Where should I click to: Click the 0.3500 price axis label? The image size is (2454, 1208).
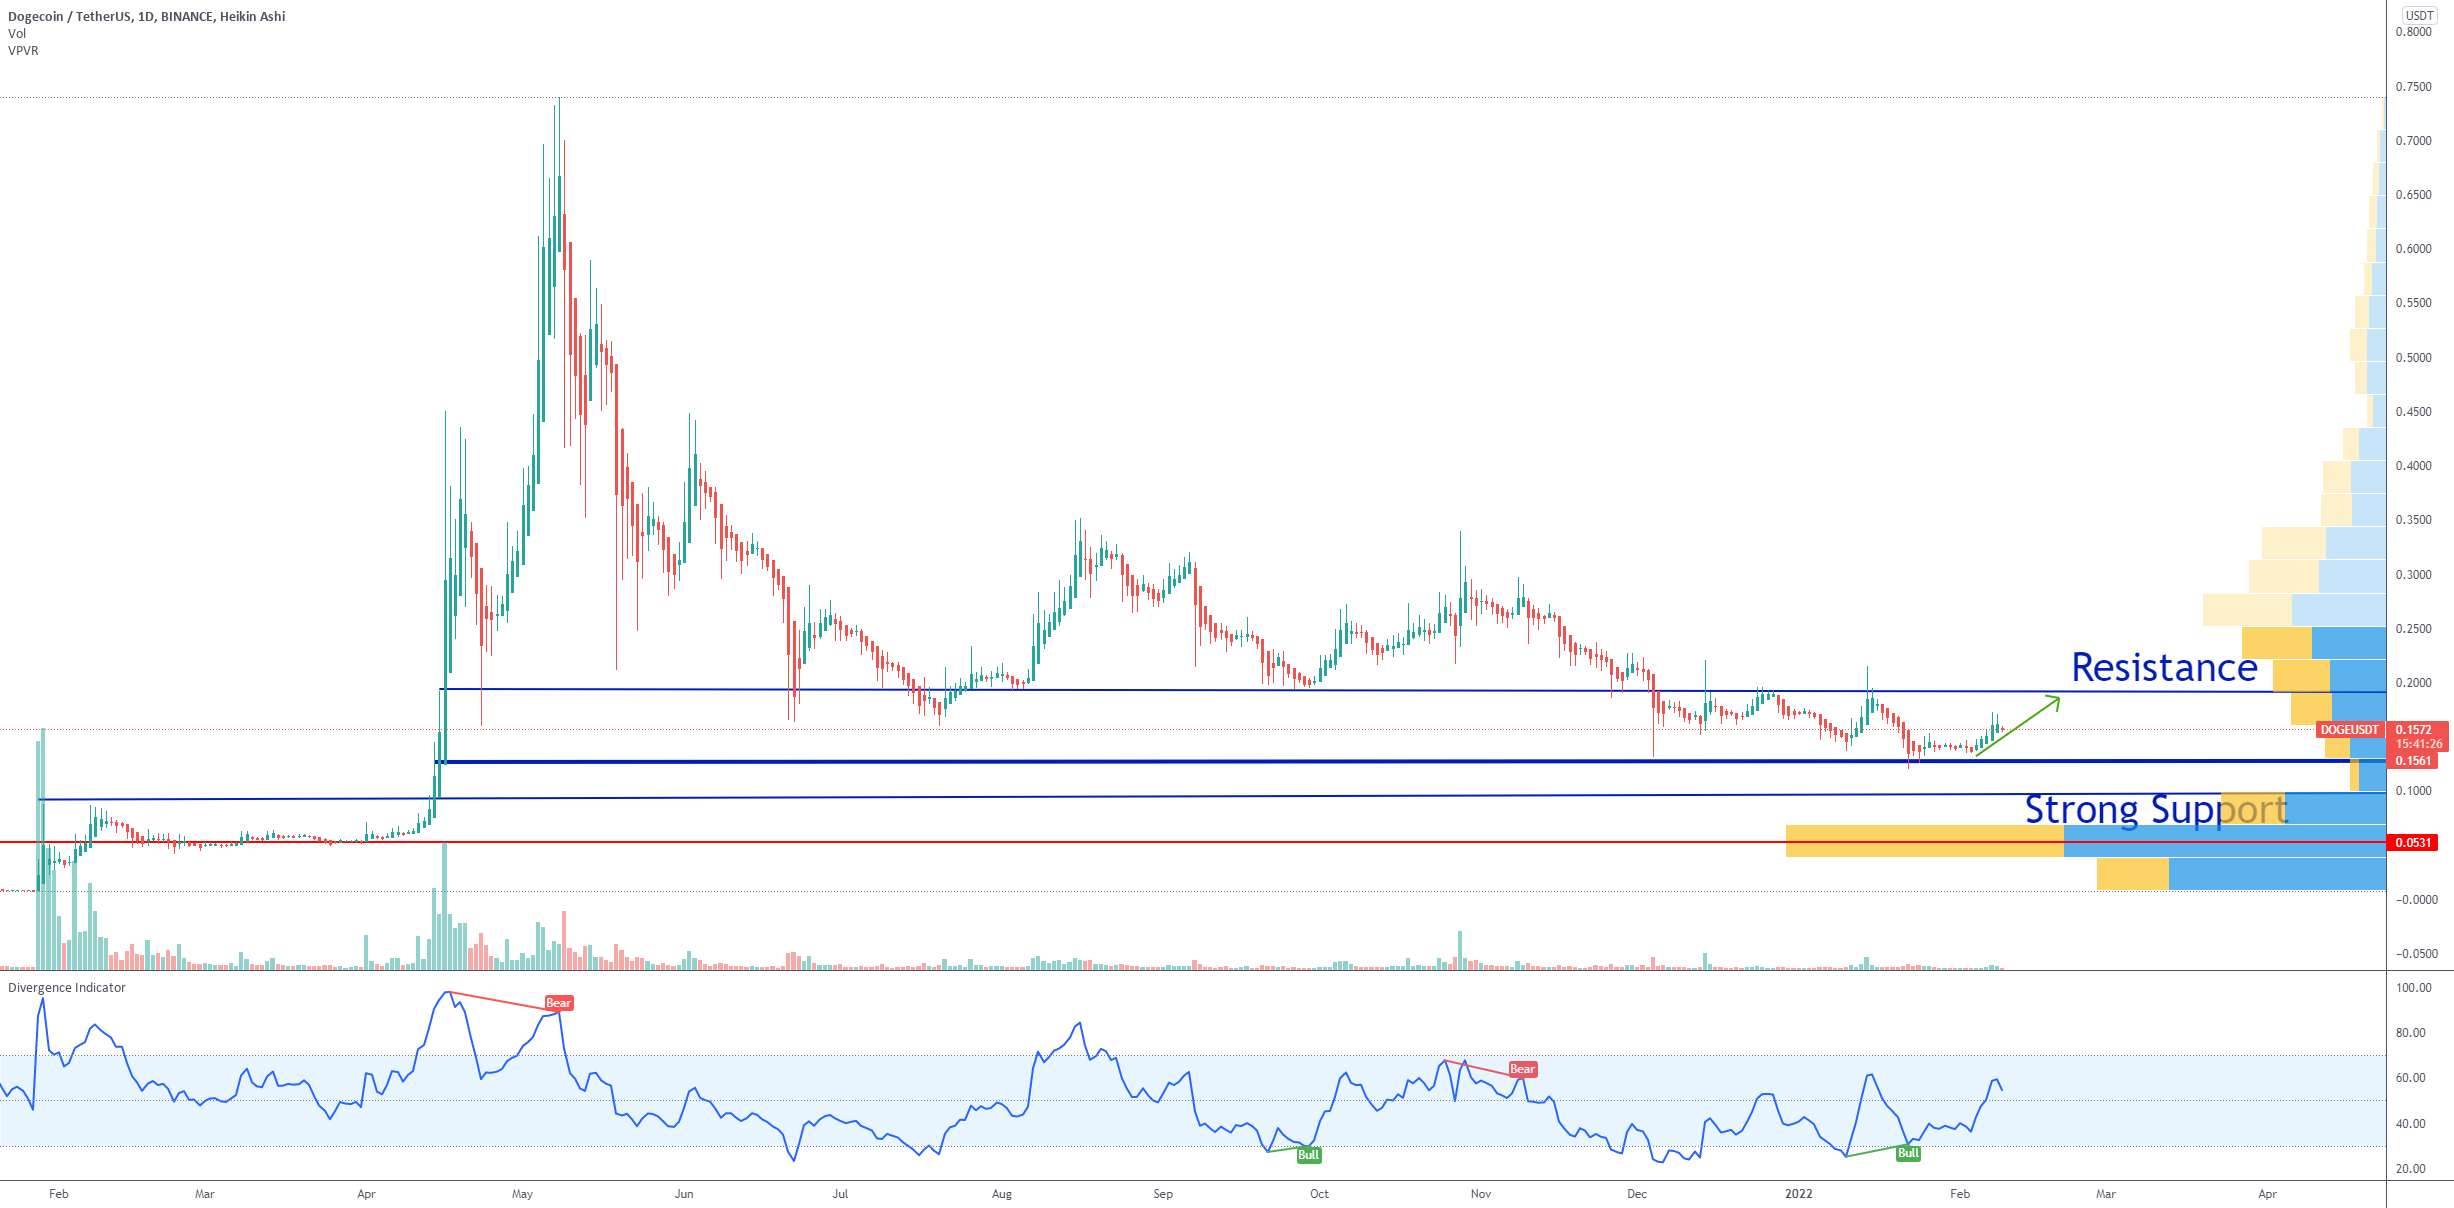(2414, 520)
